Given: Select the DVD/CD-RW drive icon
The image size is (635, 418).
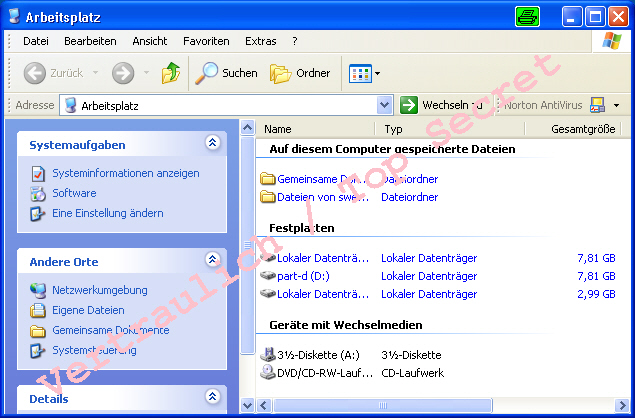Looking at the screenshot, I should point(269,373).
